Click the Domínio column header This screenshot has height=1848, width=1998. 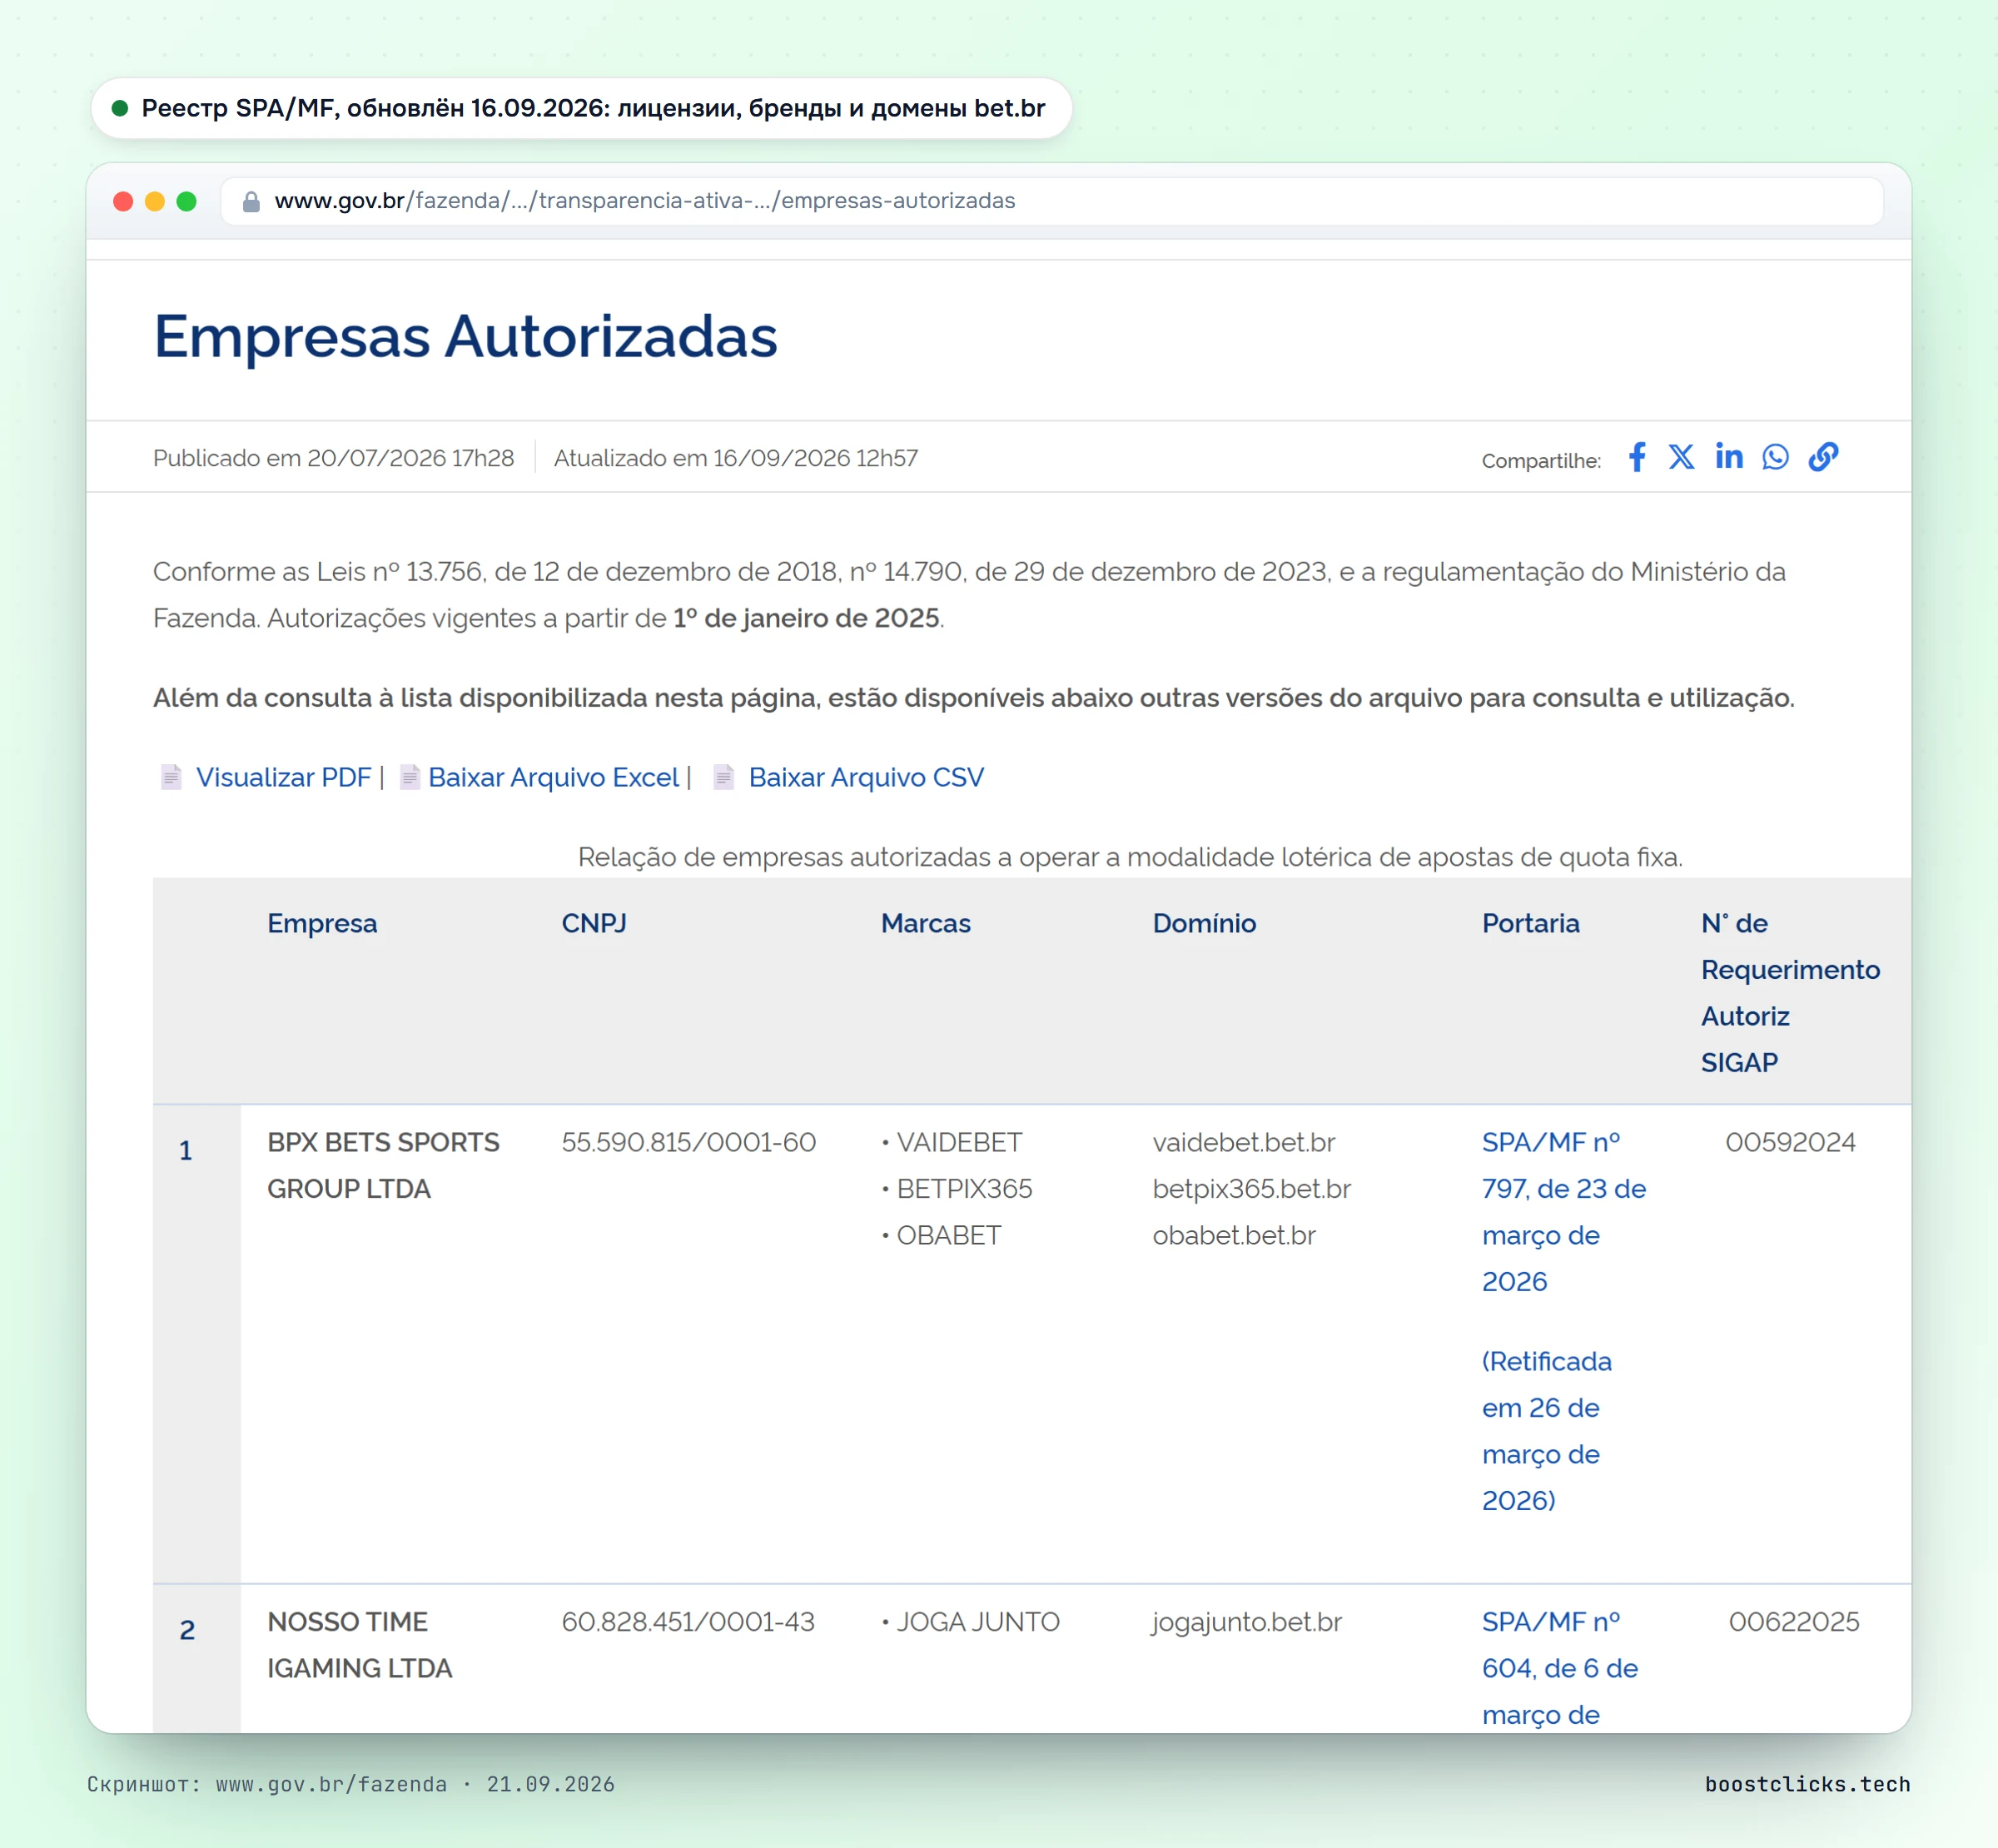1204,923
